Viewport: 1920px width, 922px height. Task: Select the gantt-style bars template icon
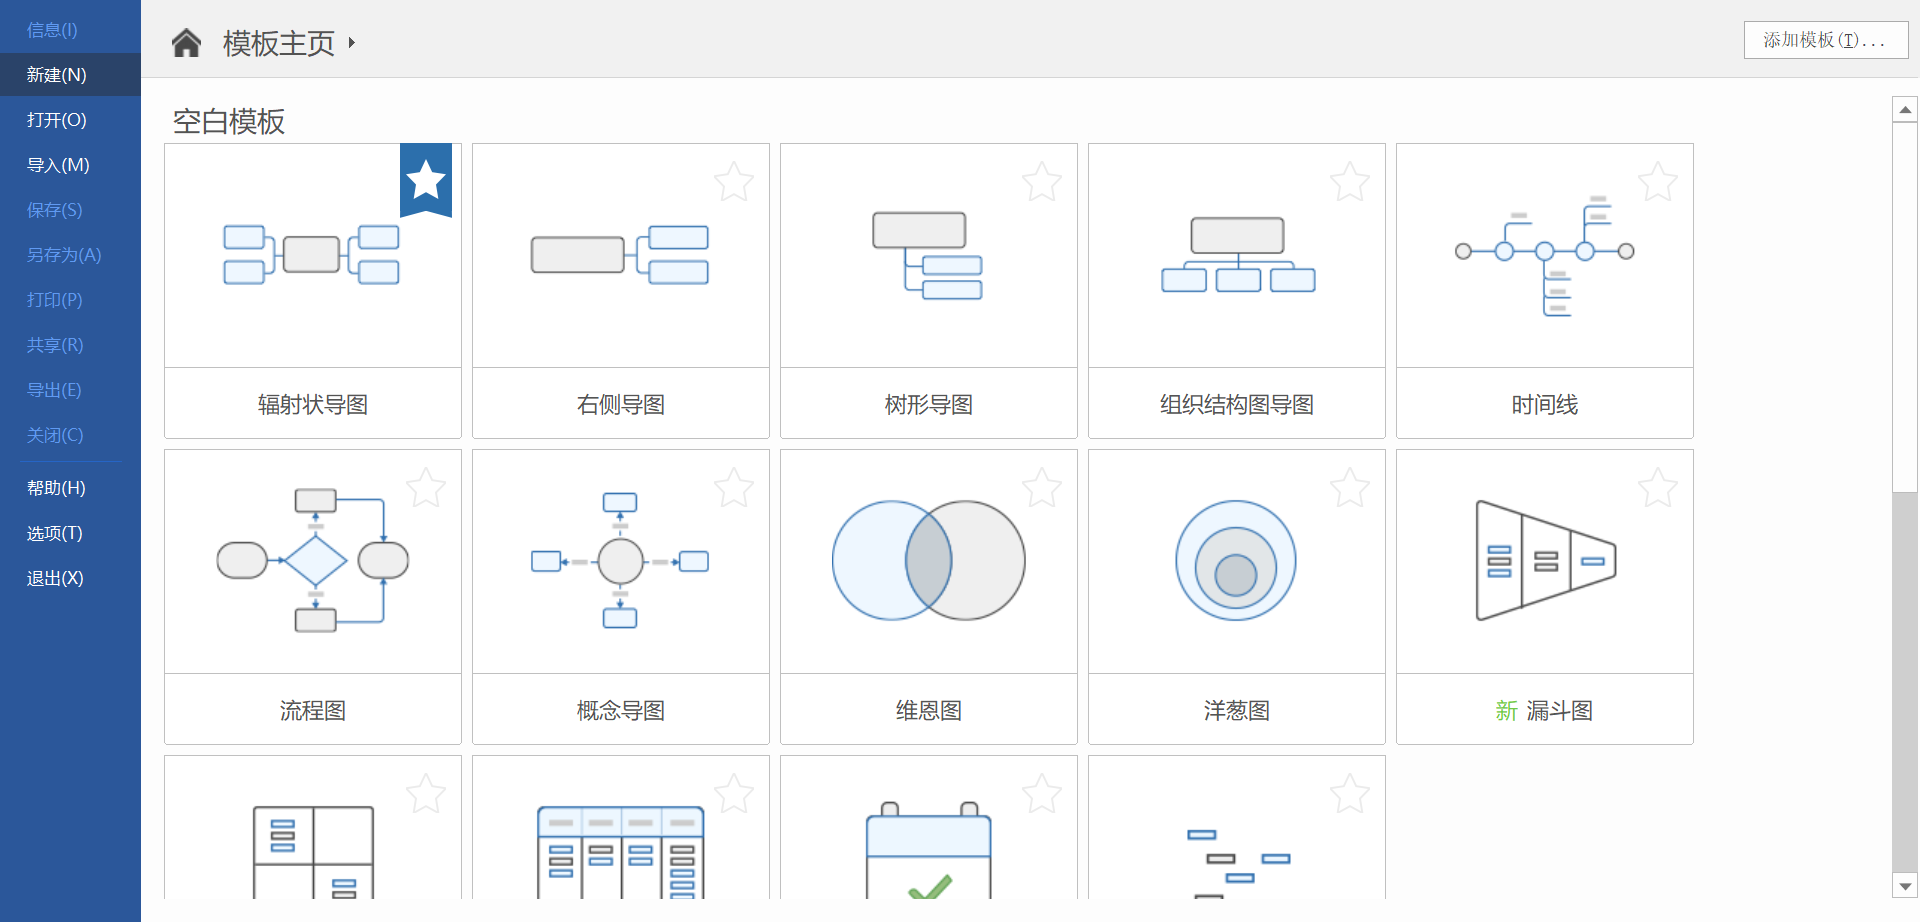coord(1238,864)
